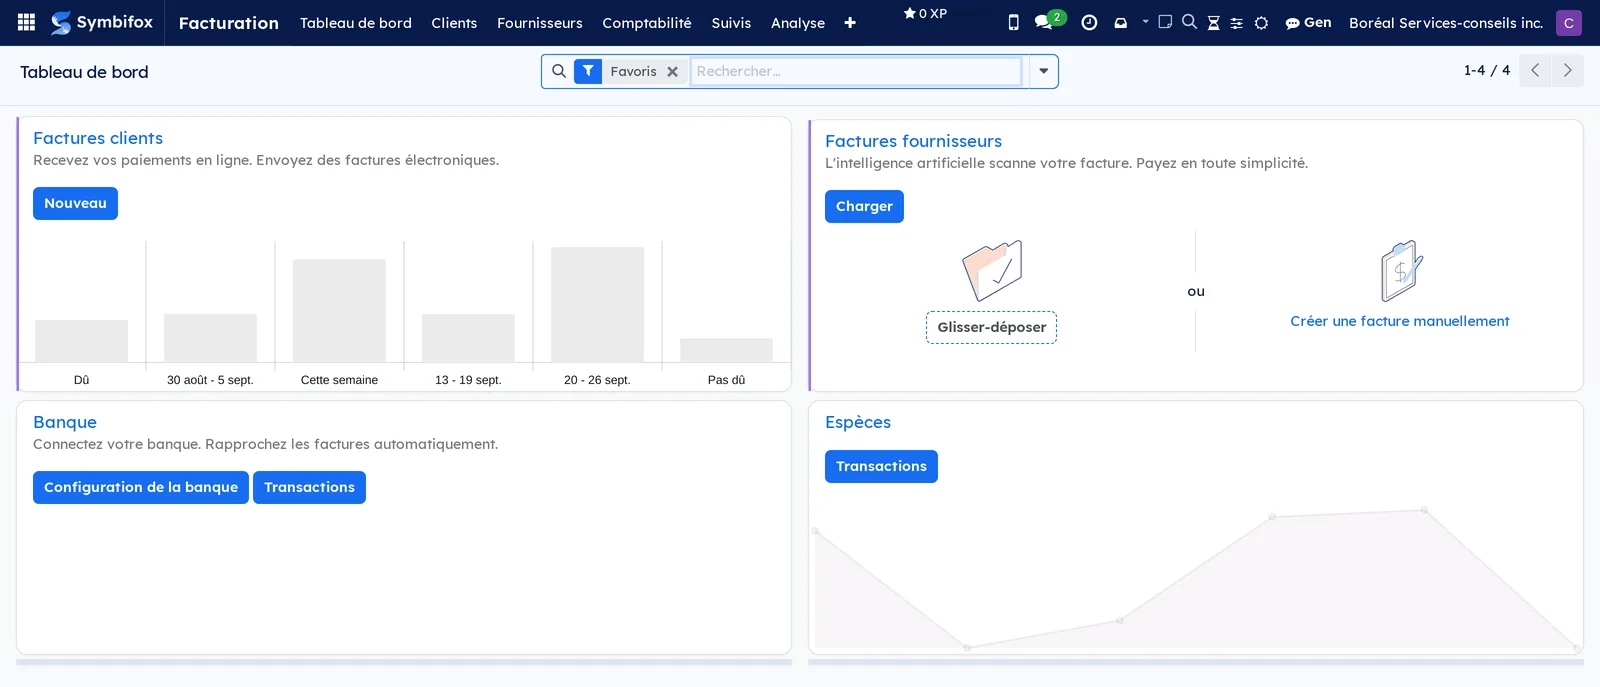Image resolution: width=1600 pixels, height=687 pixels.
Task: Open Factures fournisseurs journal title
Action: [913, 141]
